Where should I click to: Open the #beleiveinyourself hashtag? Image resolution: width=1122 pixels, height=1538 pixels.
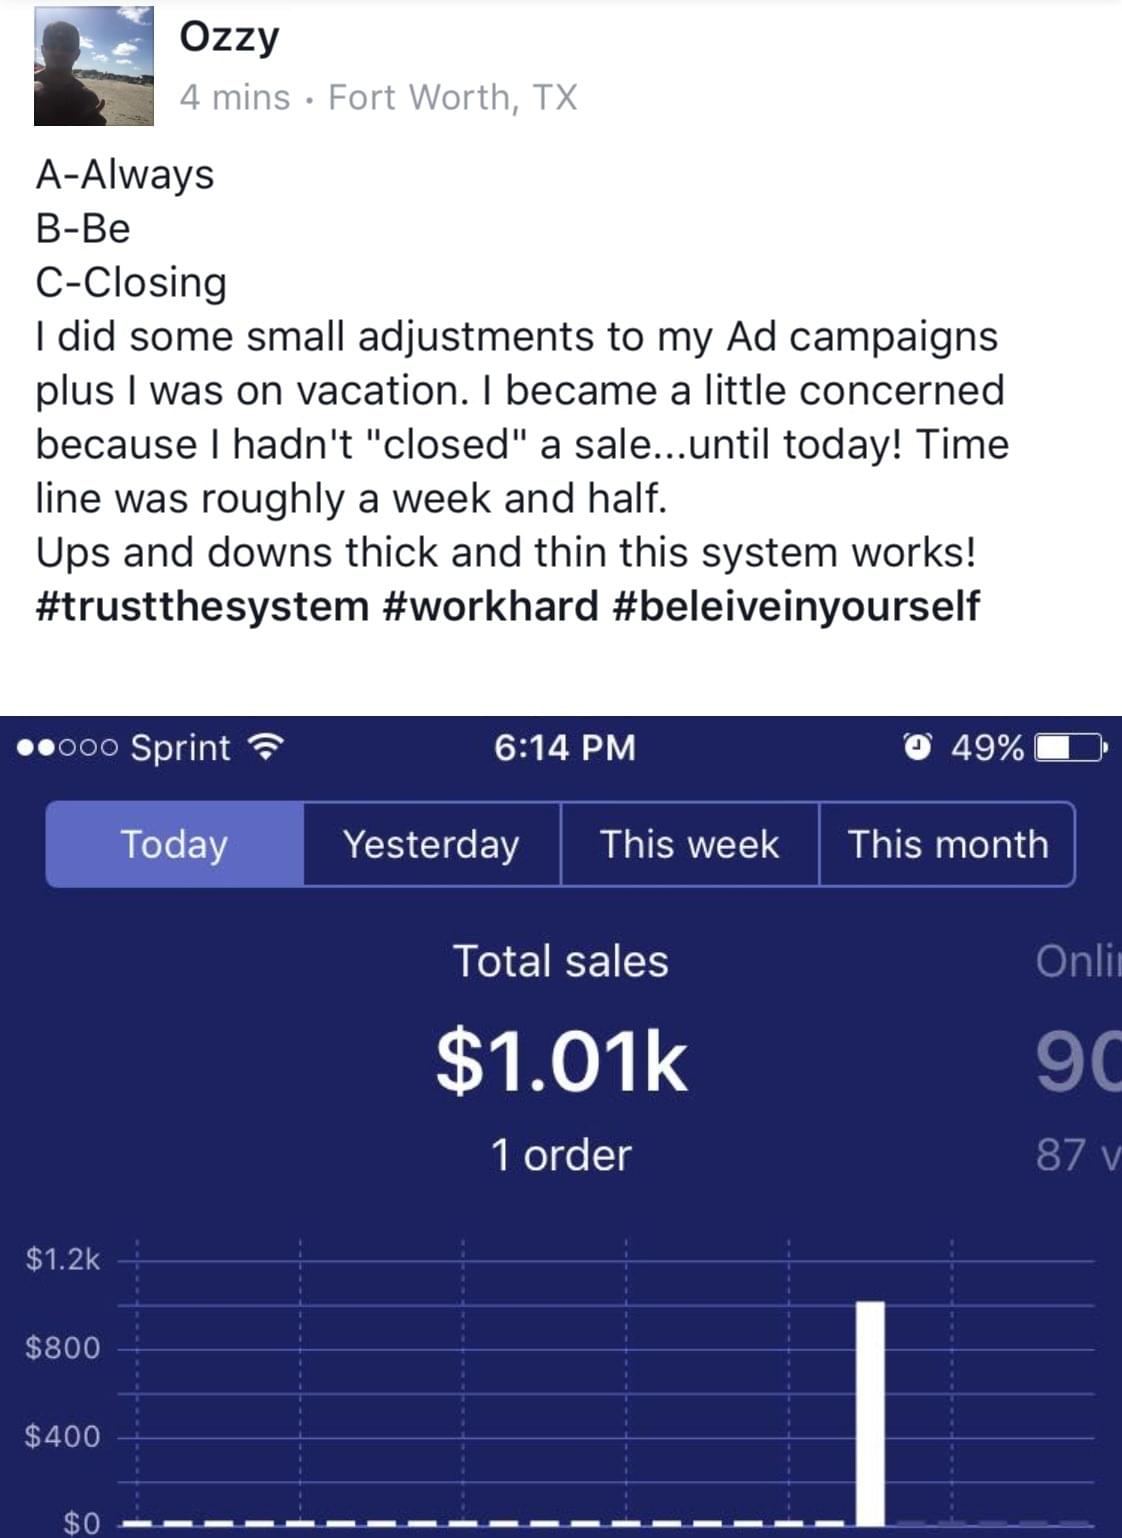(x=794, y=606)
